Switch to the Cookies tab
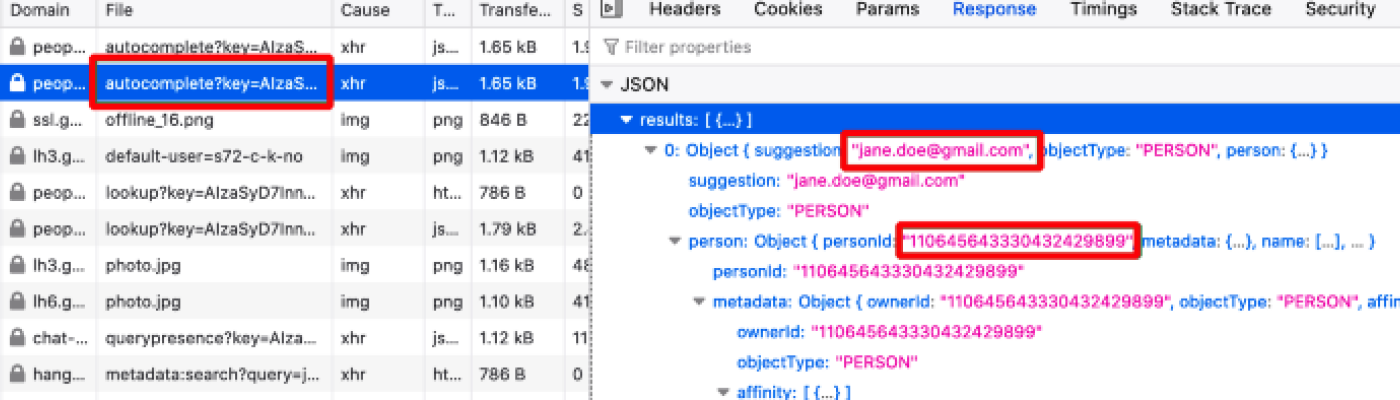Image resolution: width=1400 pixels, height=400 pixels. click(x=788, y=10)
